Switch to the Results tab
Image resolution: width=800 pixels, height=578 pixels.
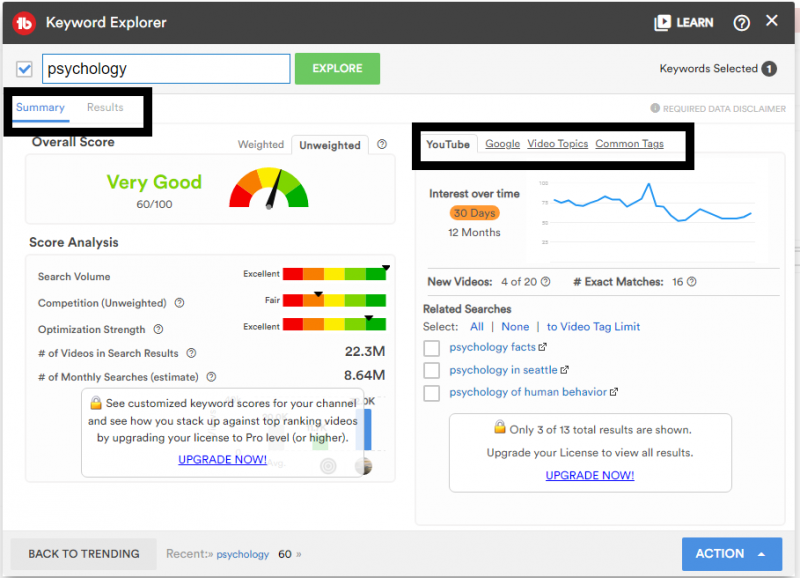[x=105, y=108]
